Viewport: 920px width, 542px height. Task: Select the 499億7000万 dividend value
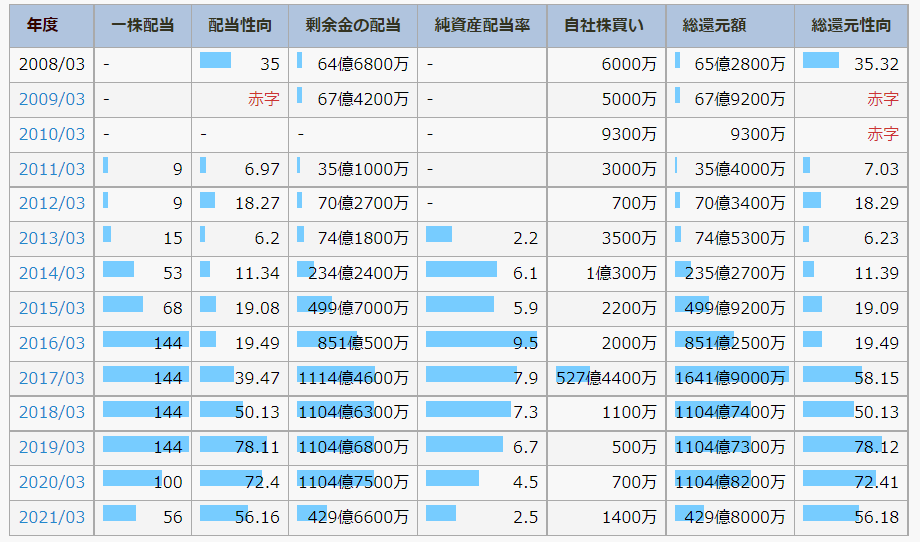pos(358,309)
